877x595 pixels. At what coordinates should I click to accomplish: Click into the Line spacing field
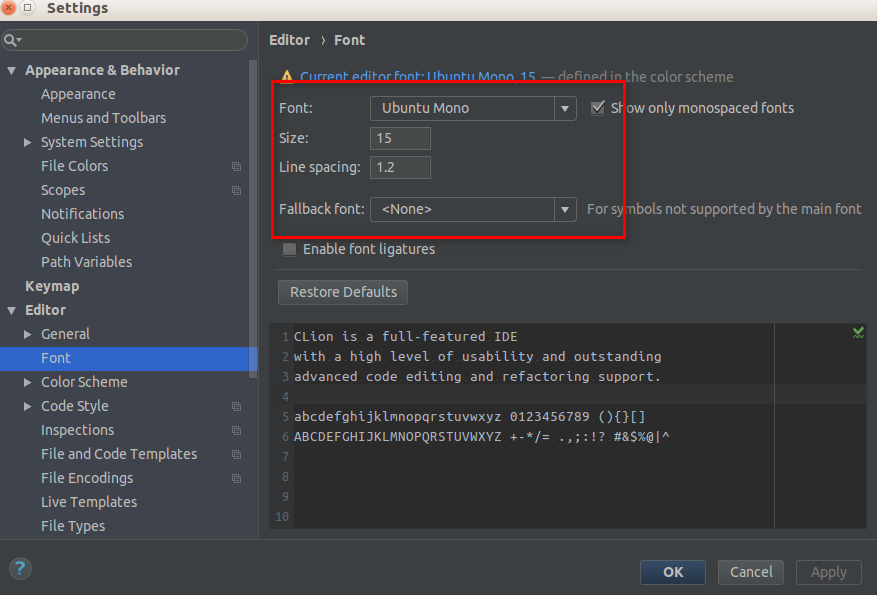click(x=400, y=167)
